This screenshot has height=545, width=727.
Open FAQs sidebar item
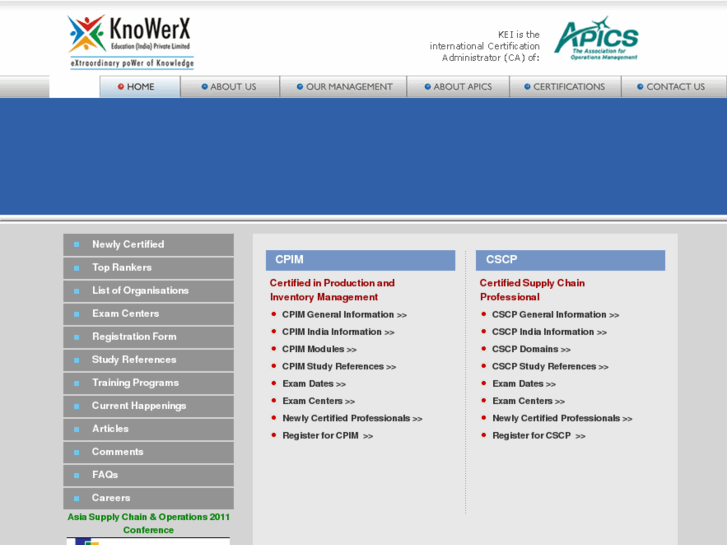tap(148, 475)
